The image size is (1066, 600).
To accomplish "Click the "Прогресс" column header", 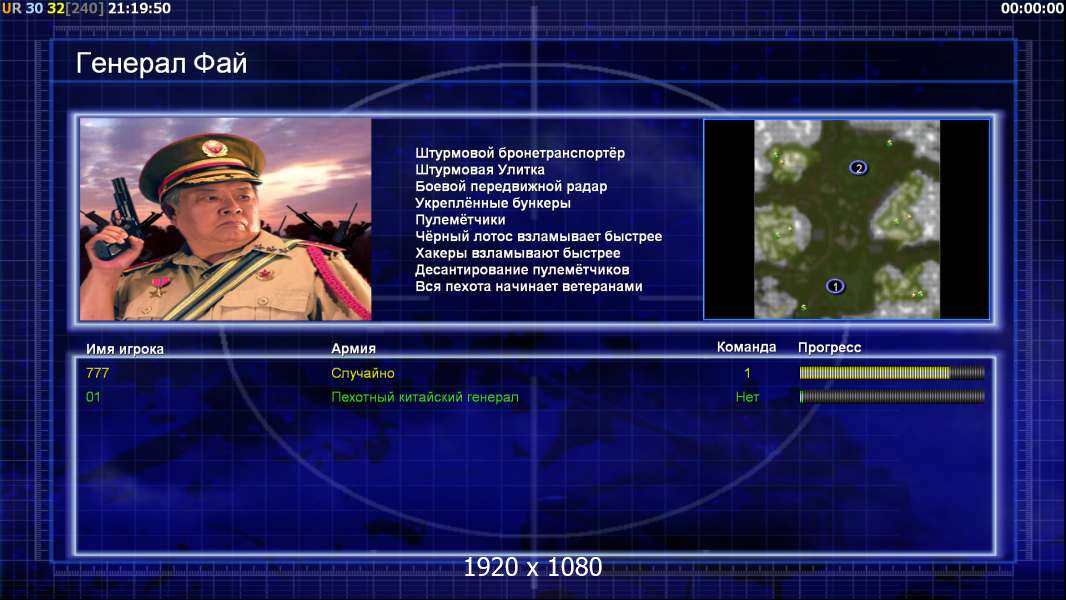I will click(829, 348).
